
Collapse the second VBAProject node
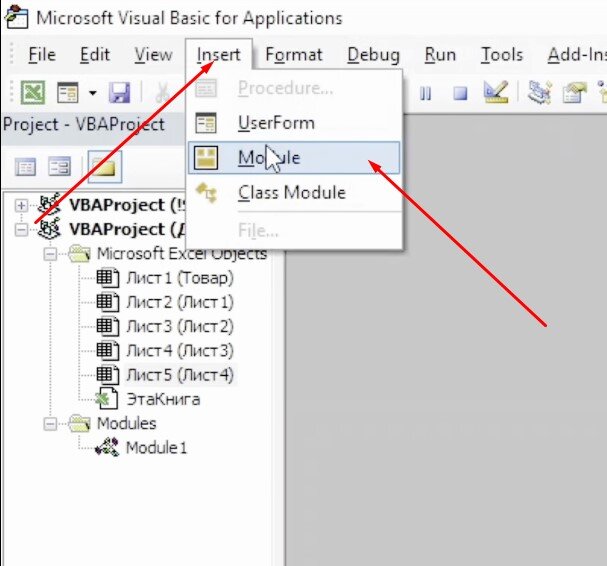coord(21,230)
